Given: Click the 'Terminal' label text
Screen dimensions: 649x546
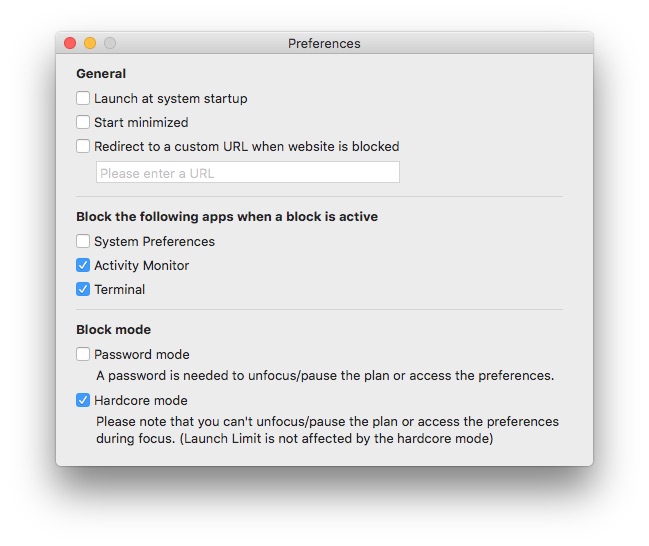Looking at the screenshot, I should pos(120,289).
